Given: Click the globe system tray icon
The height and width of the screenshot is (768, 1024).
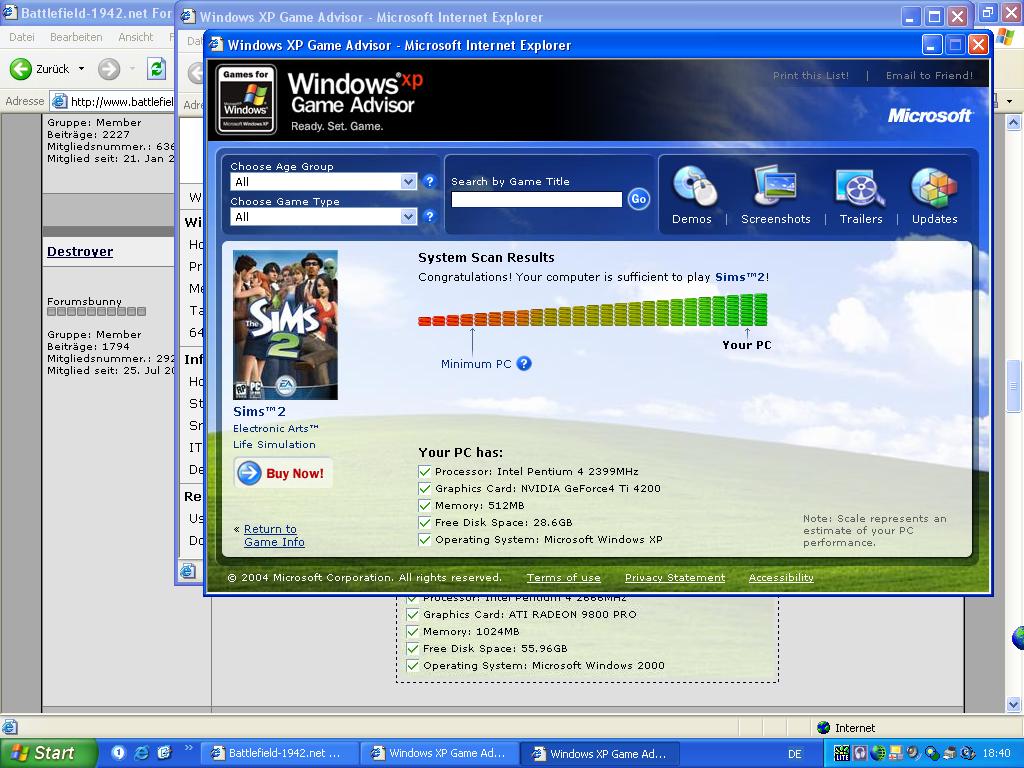Looking at the screenshot, I should [x=877, y=754].
